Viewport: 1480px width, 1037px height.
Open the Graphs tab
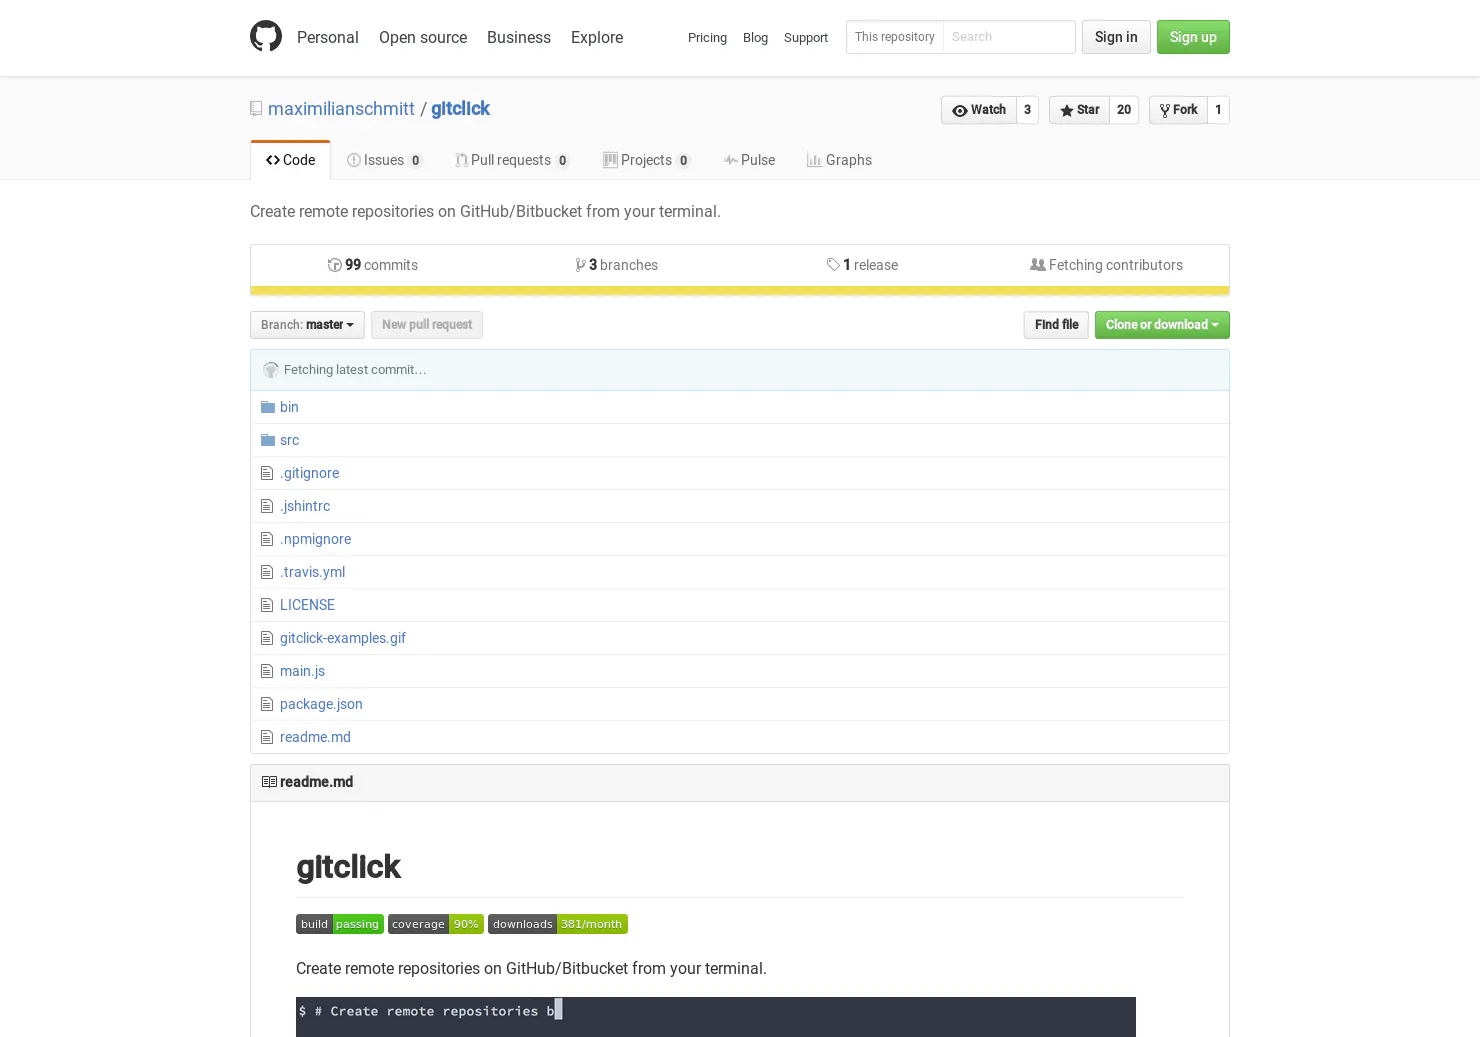[x=840, y=160]
